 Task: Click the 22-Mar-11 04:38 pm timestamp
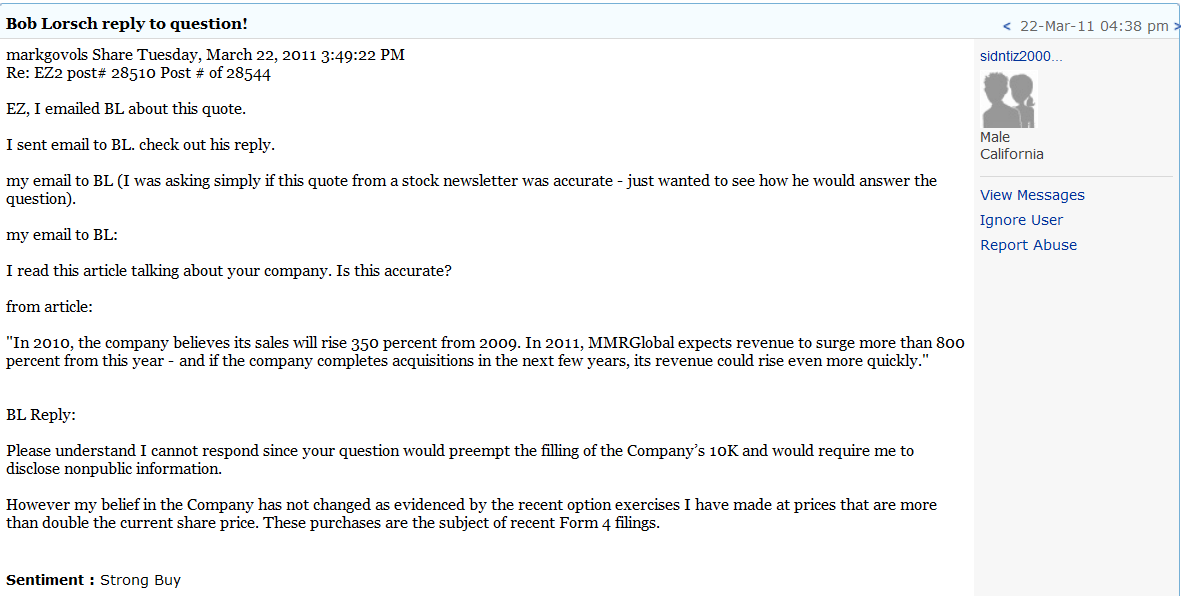[x=1093, y=26]
